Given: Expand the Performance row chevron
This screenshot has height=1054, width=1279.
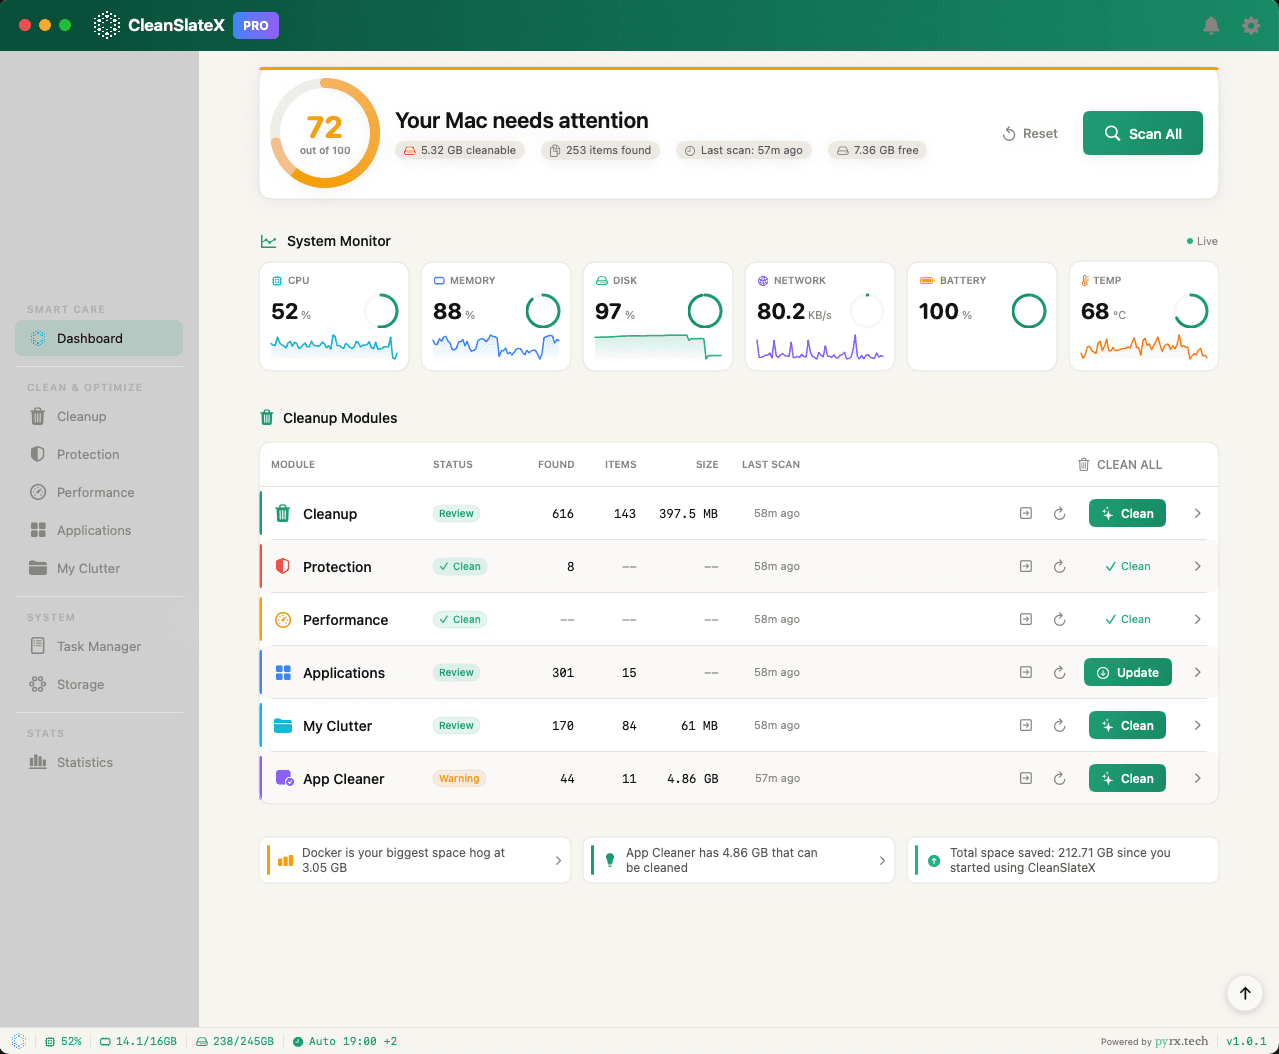Looking at the screenshot, I should coord(1197,619).
